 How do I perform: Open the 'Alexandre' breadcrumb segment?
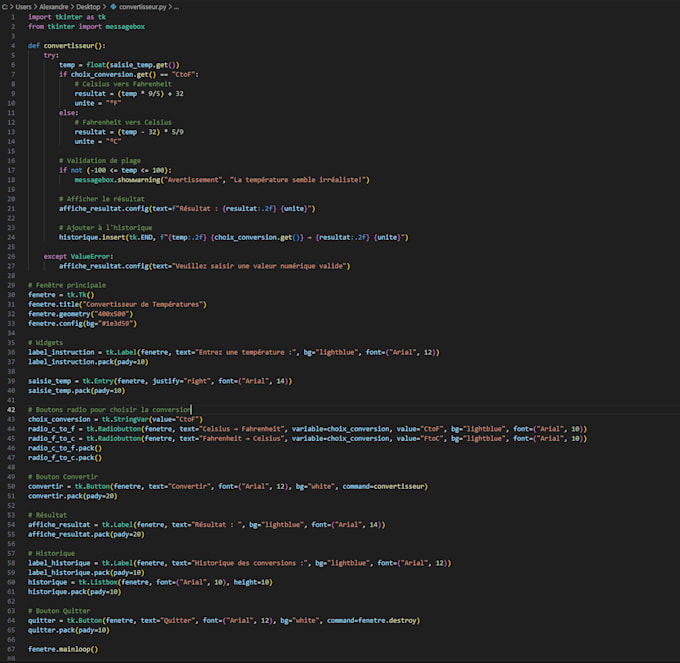click(54, 7)
